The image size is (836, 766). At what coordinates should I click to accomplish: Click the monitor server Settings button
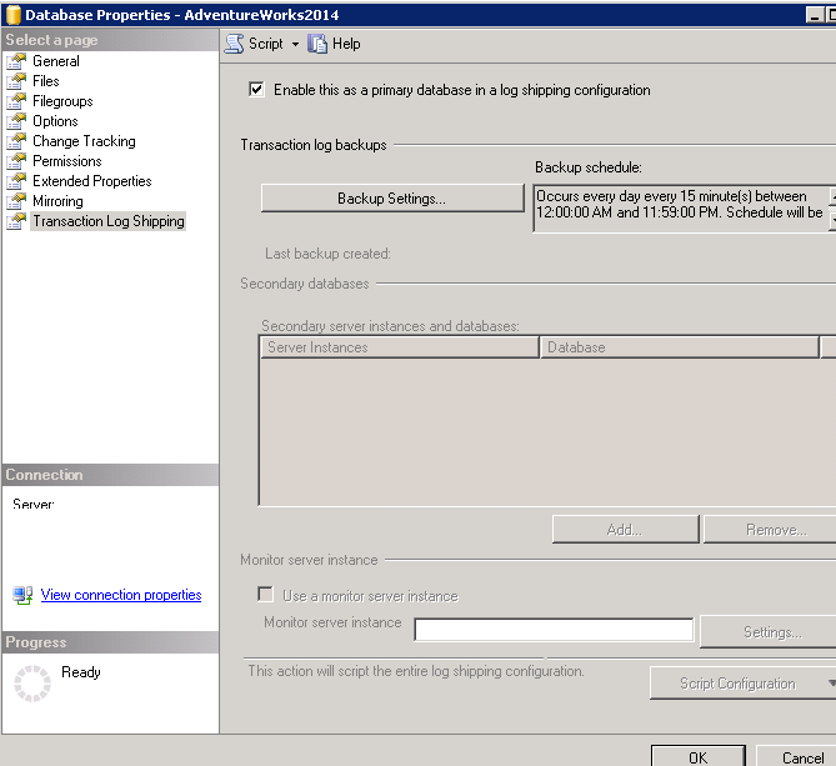click(x=768, y=632)
